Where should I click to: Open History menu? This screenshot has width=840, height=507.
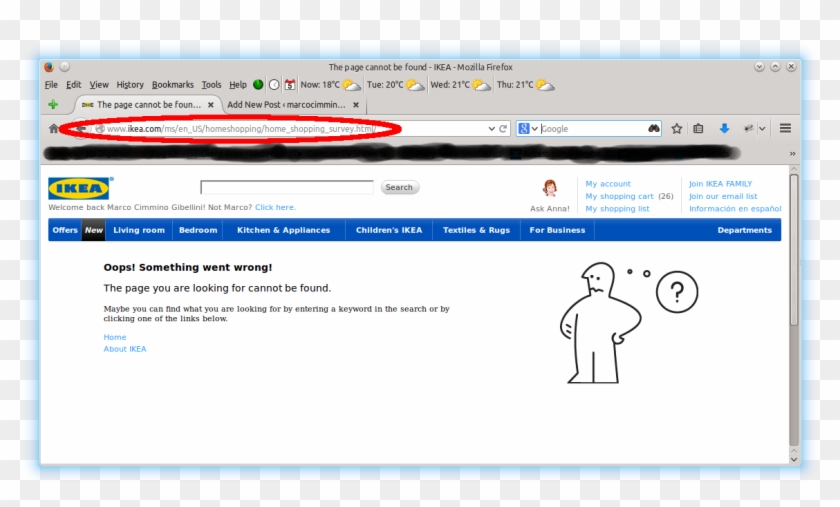coord(130,85)
